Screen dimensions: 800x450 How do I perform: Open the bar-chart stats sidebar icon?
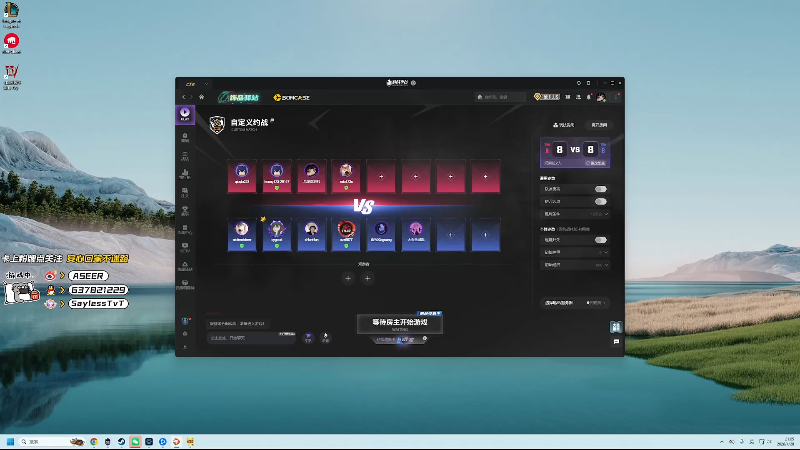click(x=185, y=174)
